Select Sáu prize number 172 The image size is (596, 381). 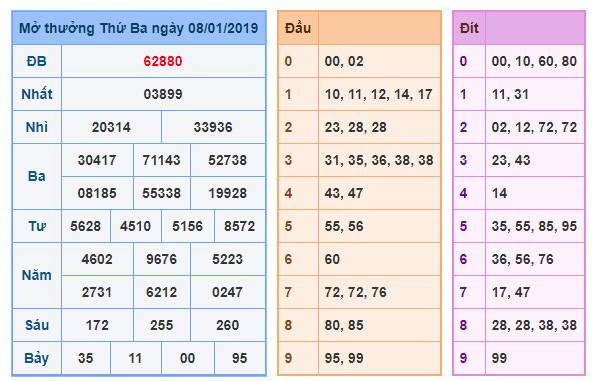click(x=97, y=325)
